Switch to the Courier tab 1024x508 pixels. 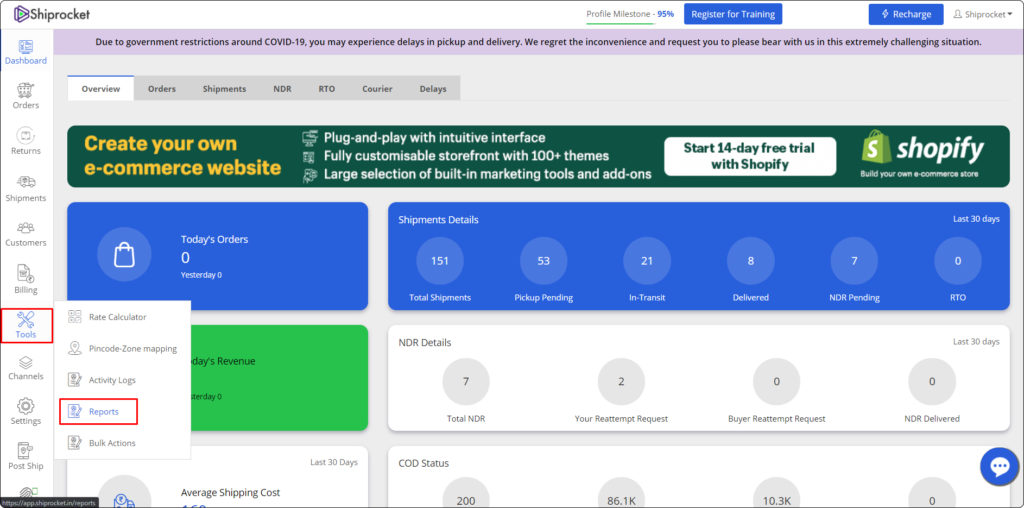coord(377,89)
